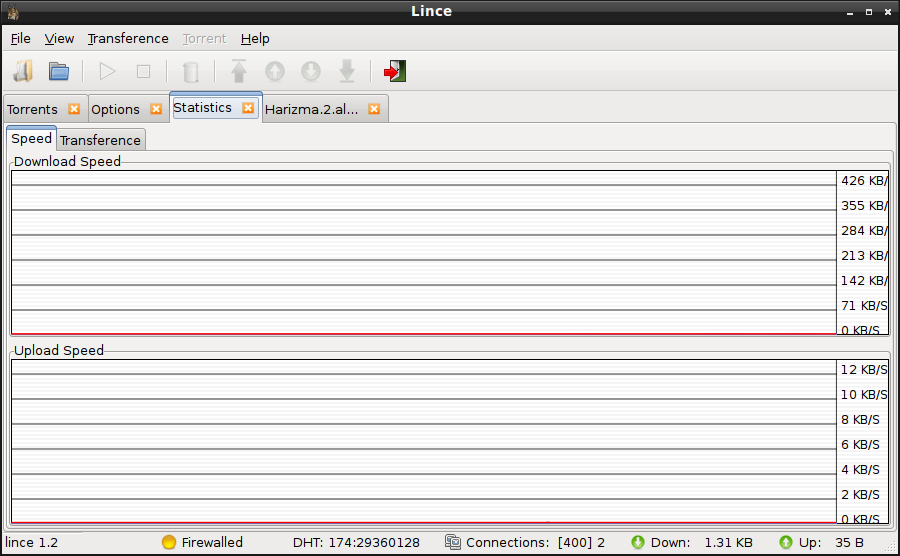This screenshot has width=900, height=556.
Task: Click the yellow Firewalled status icon
Action: tap(169, 542)
